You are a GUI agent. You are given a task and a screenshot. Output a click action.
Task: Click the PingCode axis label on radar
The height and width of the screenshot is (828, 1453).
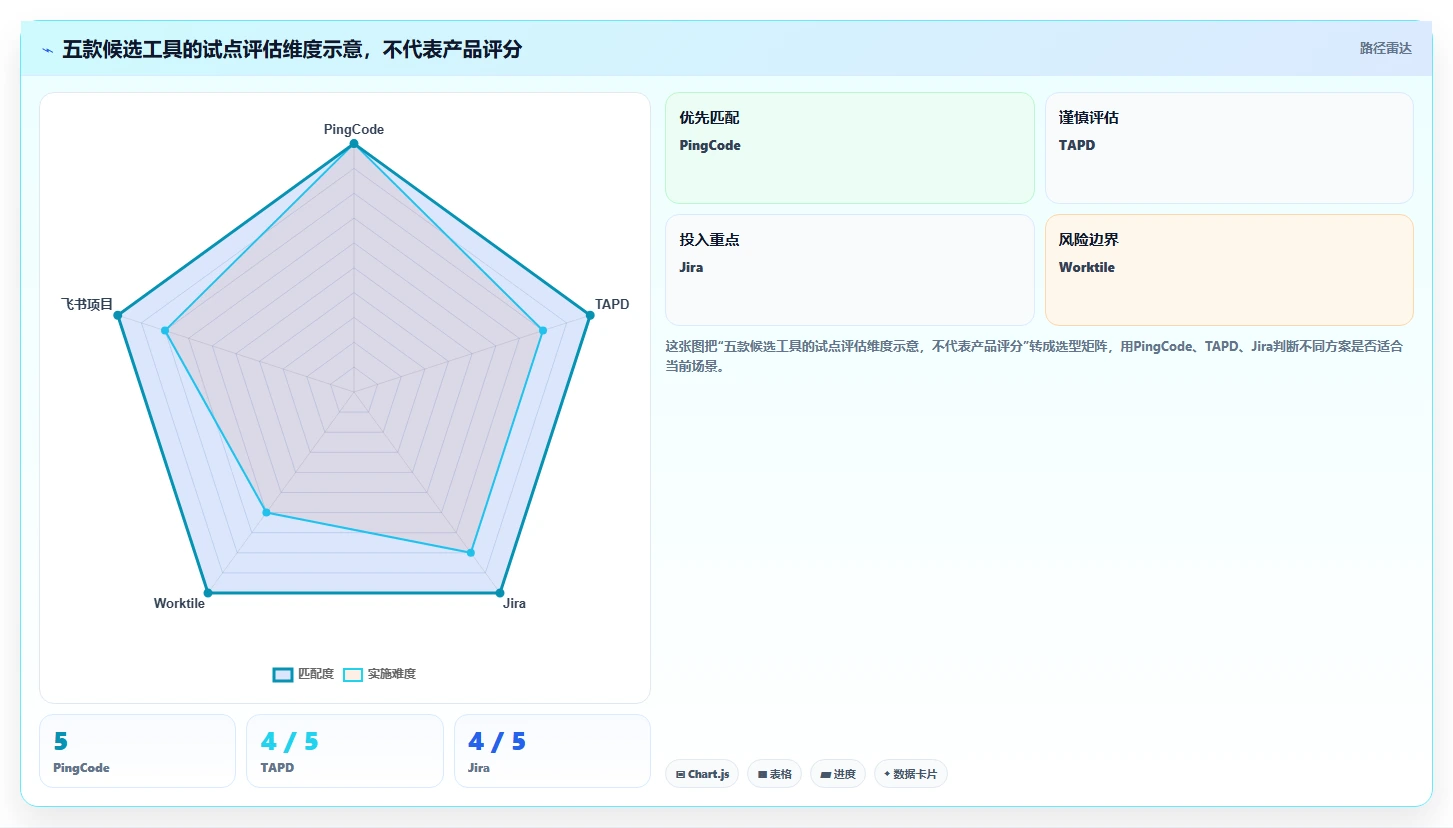(354, 129)
